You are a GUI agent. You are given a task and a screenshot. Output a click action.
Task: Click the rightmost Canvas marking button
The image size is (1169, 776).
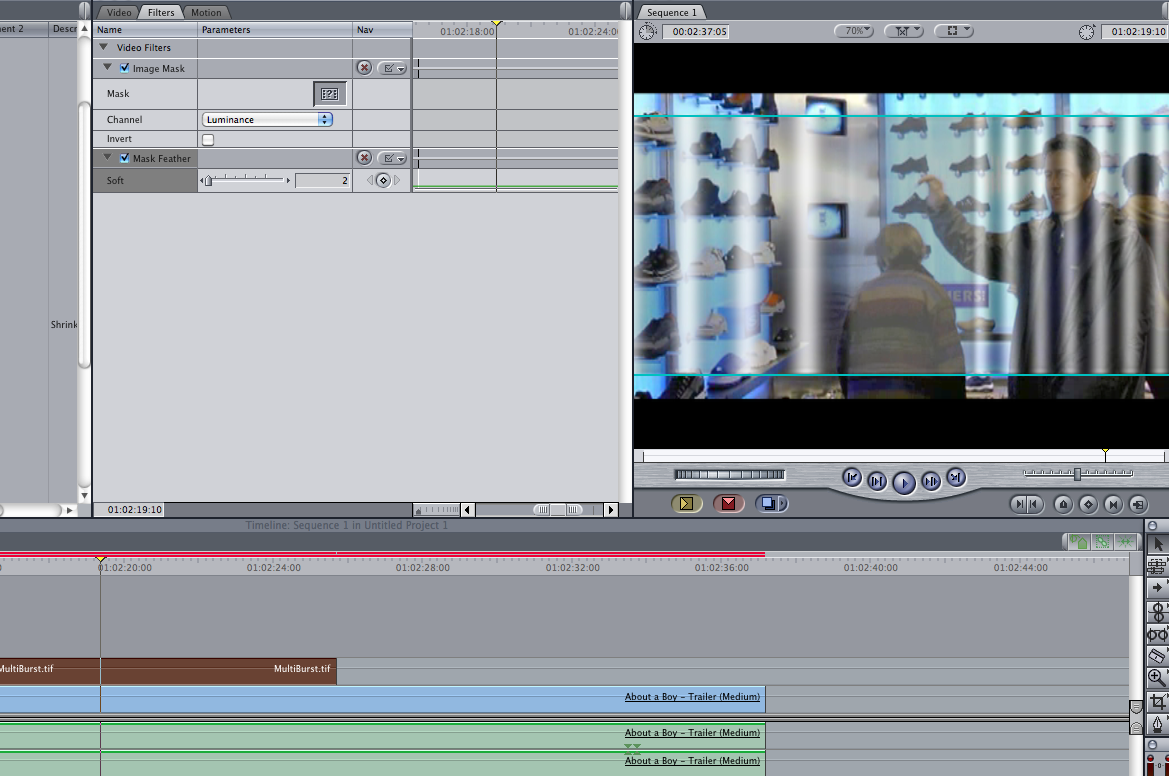click(x=1138, y=505)
